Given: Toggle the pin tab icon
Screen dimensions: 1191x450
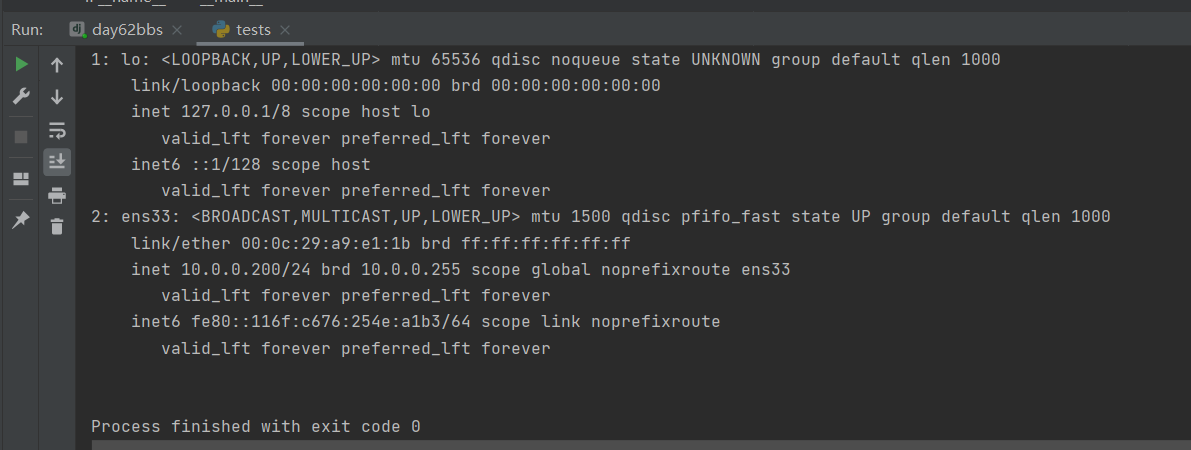Looking at the screenshot, I should [x=21, y=220].
